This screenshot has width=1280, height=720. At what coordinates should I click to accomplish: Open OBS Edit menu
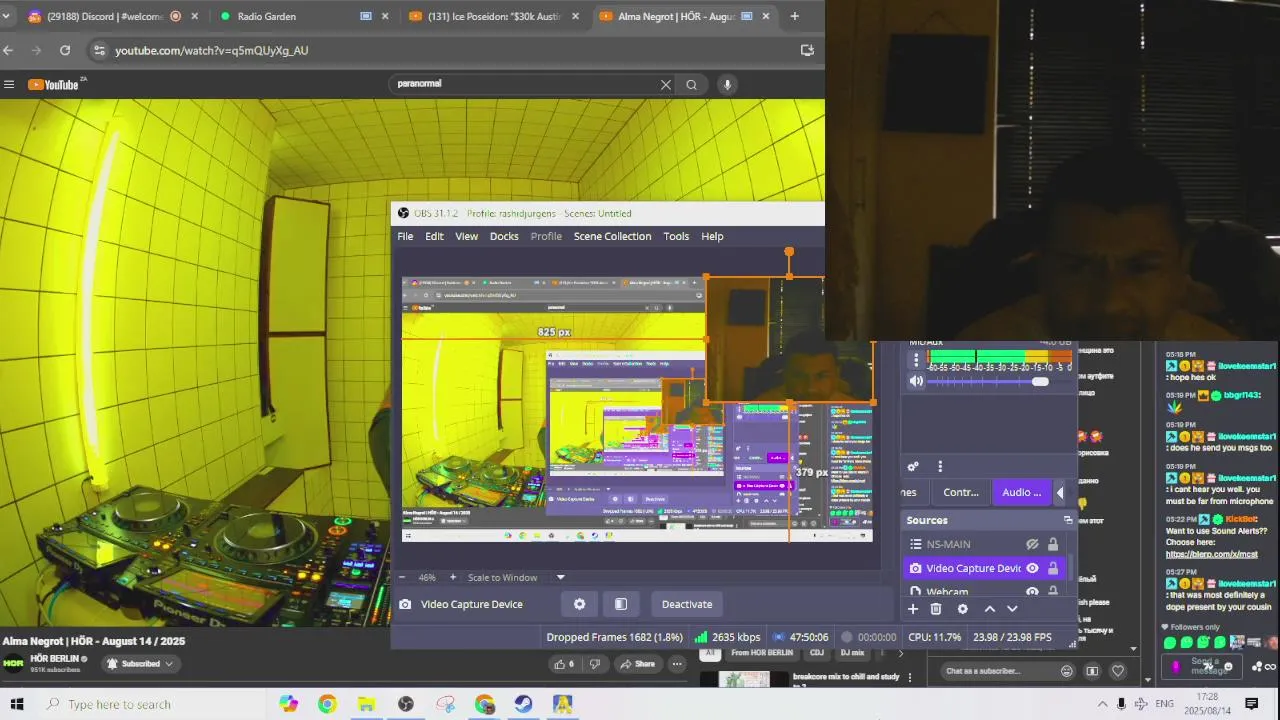pyautogui.click(x=434, y=236)
